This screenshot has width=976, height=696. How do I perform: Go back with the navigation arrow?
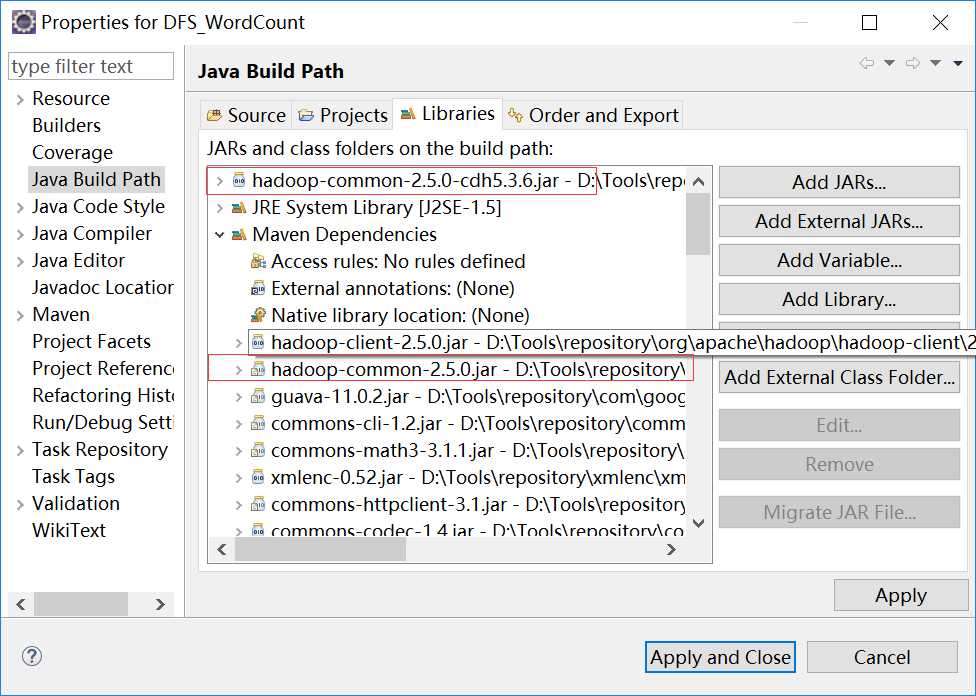(x=866, y=63)
